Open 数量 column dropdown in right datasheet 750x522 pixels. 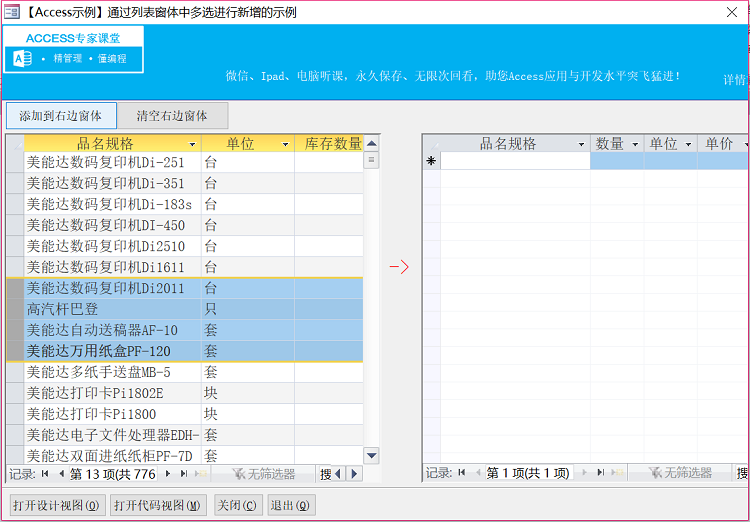tap(636, 144)
